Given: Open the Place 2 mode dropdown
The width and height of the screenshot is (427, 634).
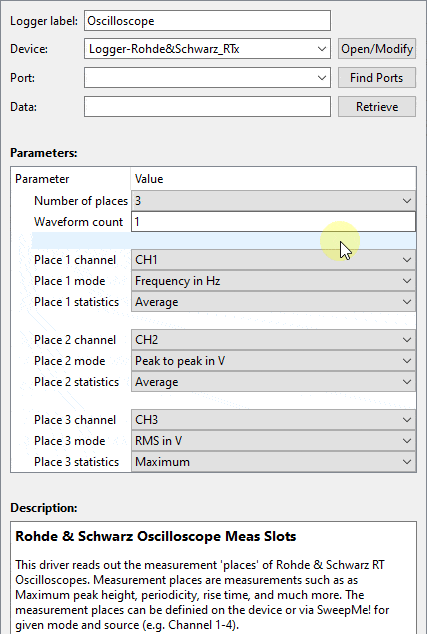Looking at the screenshot, I should 273,361.
